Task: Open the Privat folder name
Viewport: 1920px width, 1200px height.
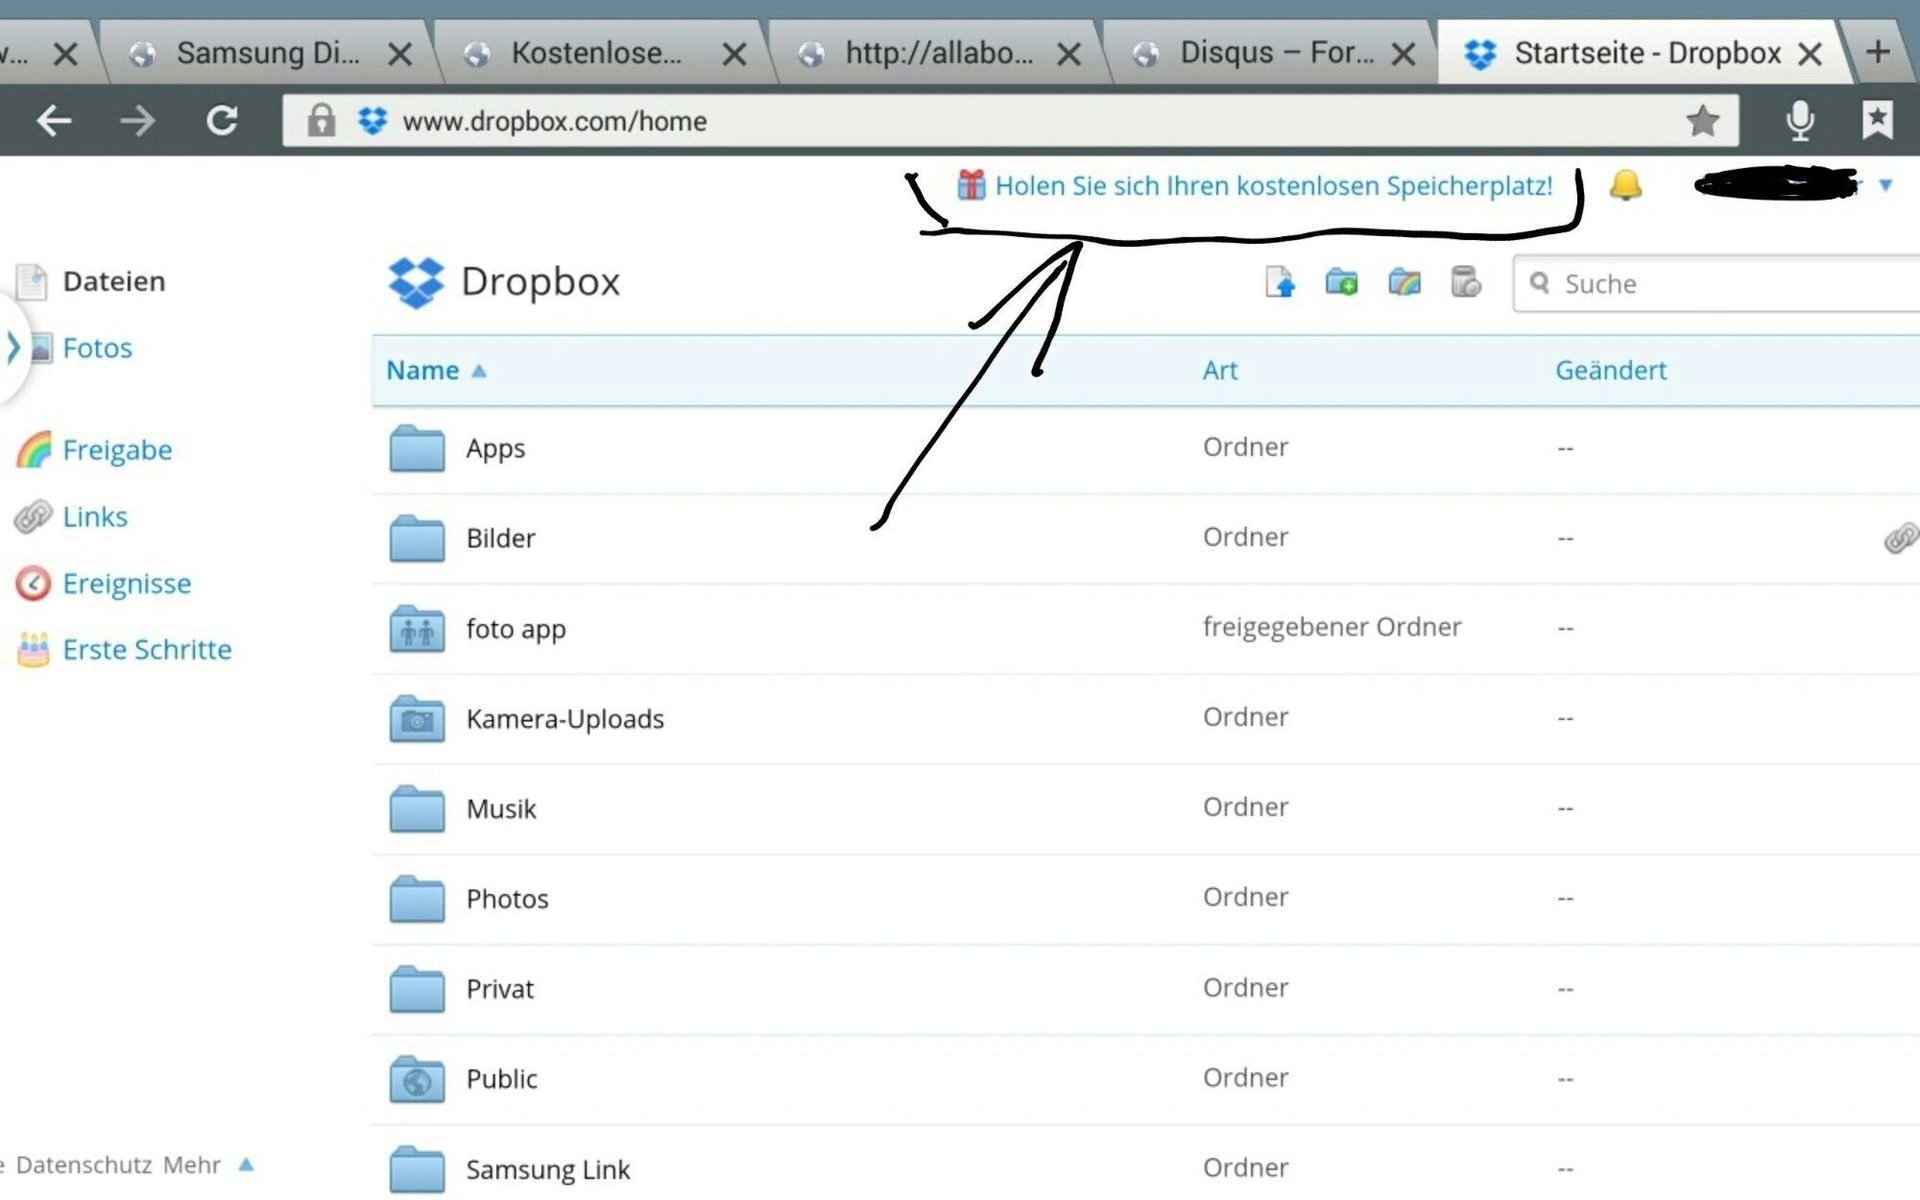Action: (x=500, y=988)
